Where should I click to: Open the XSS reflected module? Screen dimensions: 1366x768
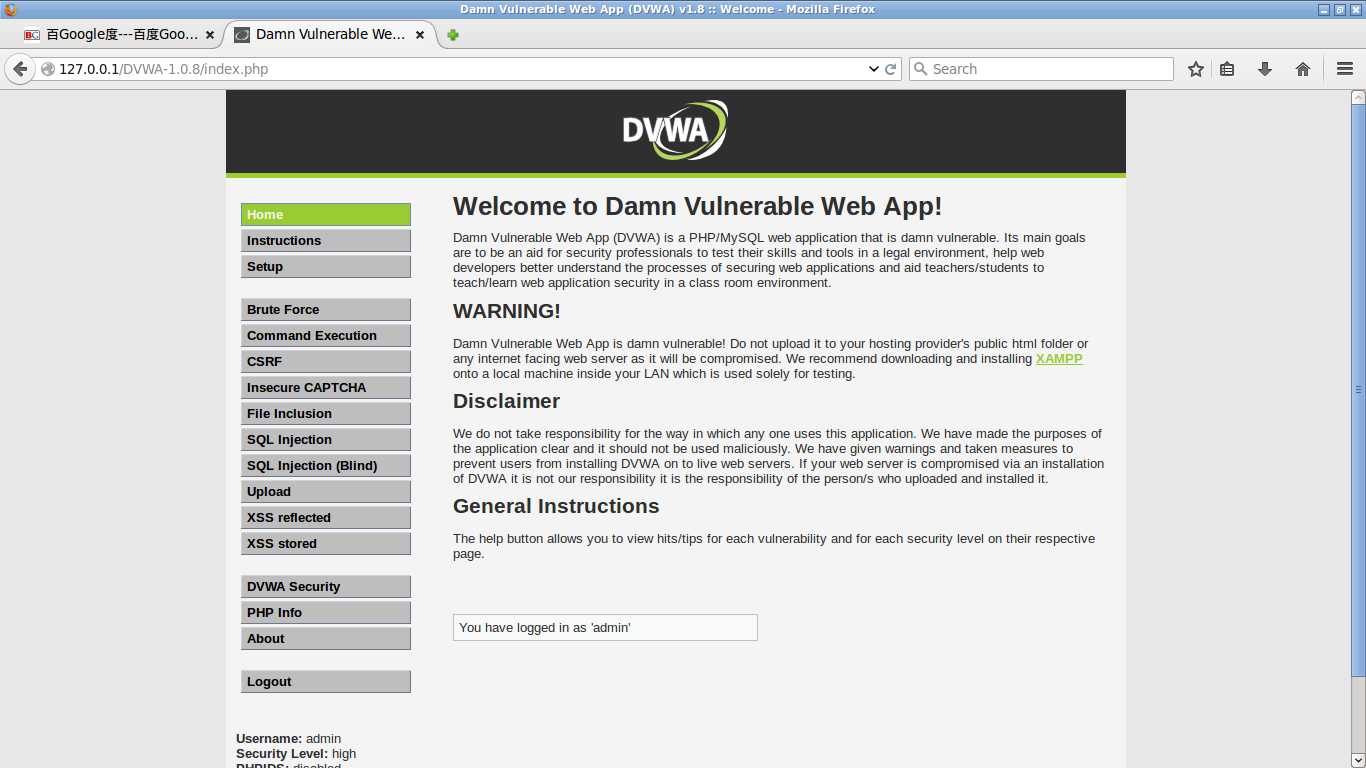coord(326,518)
